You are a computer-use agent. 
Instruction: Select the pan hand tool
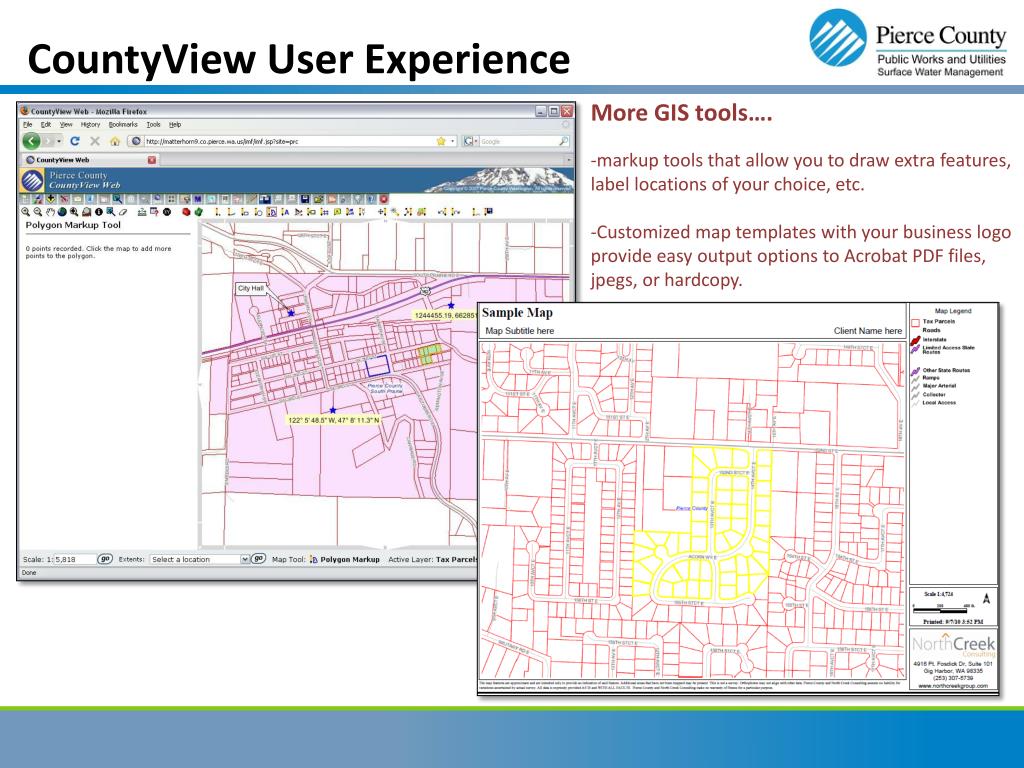click(50, 212)
